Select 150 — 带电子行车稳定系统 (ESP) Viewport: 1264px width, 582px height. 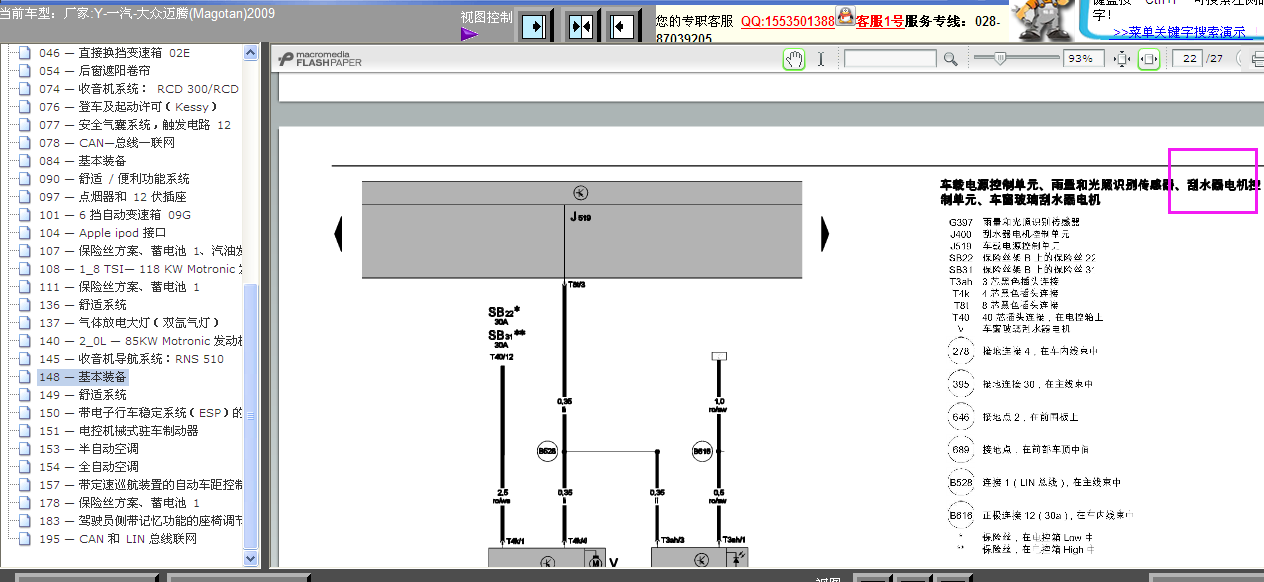click(140, 413)
